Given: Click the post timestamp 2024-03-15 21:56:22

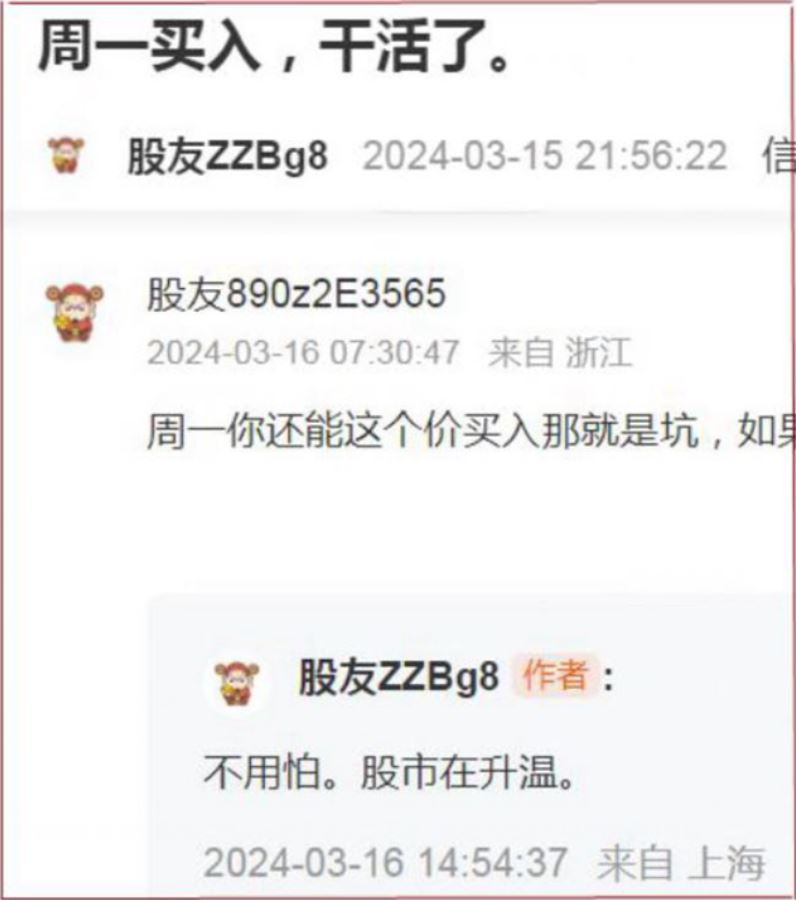Looking at the screenshot, I should tap(545, 156).
